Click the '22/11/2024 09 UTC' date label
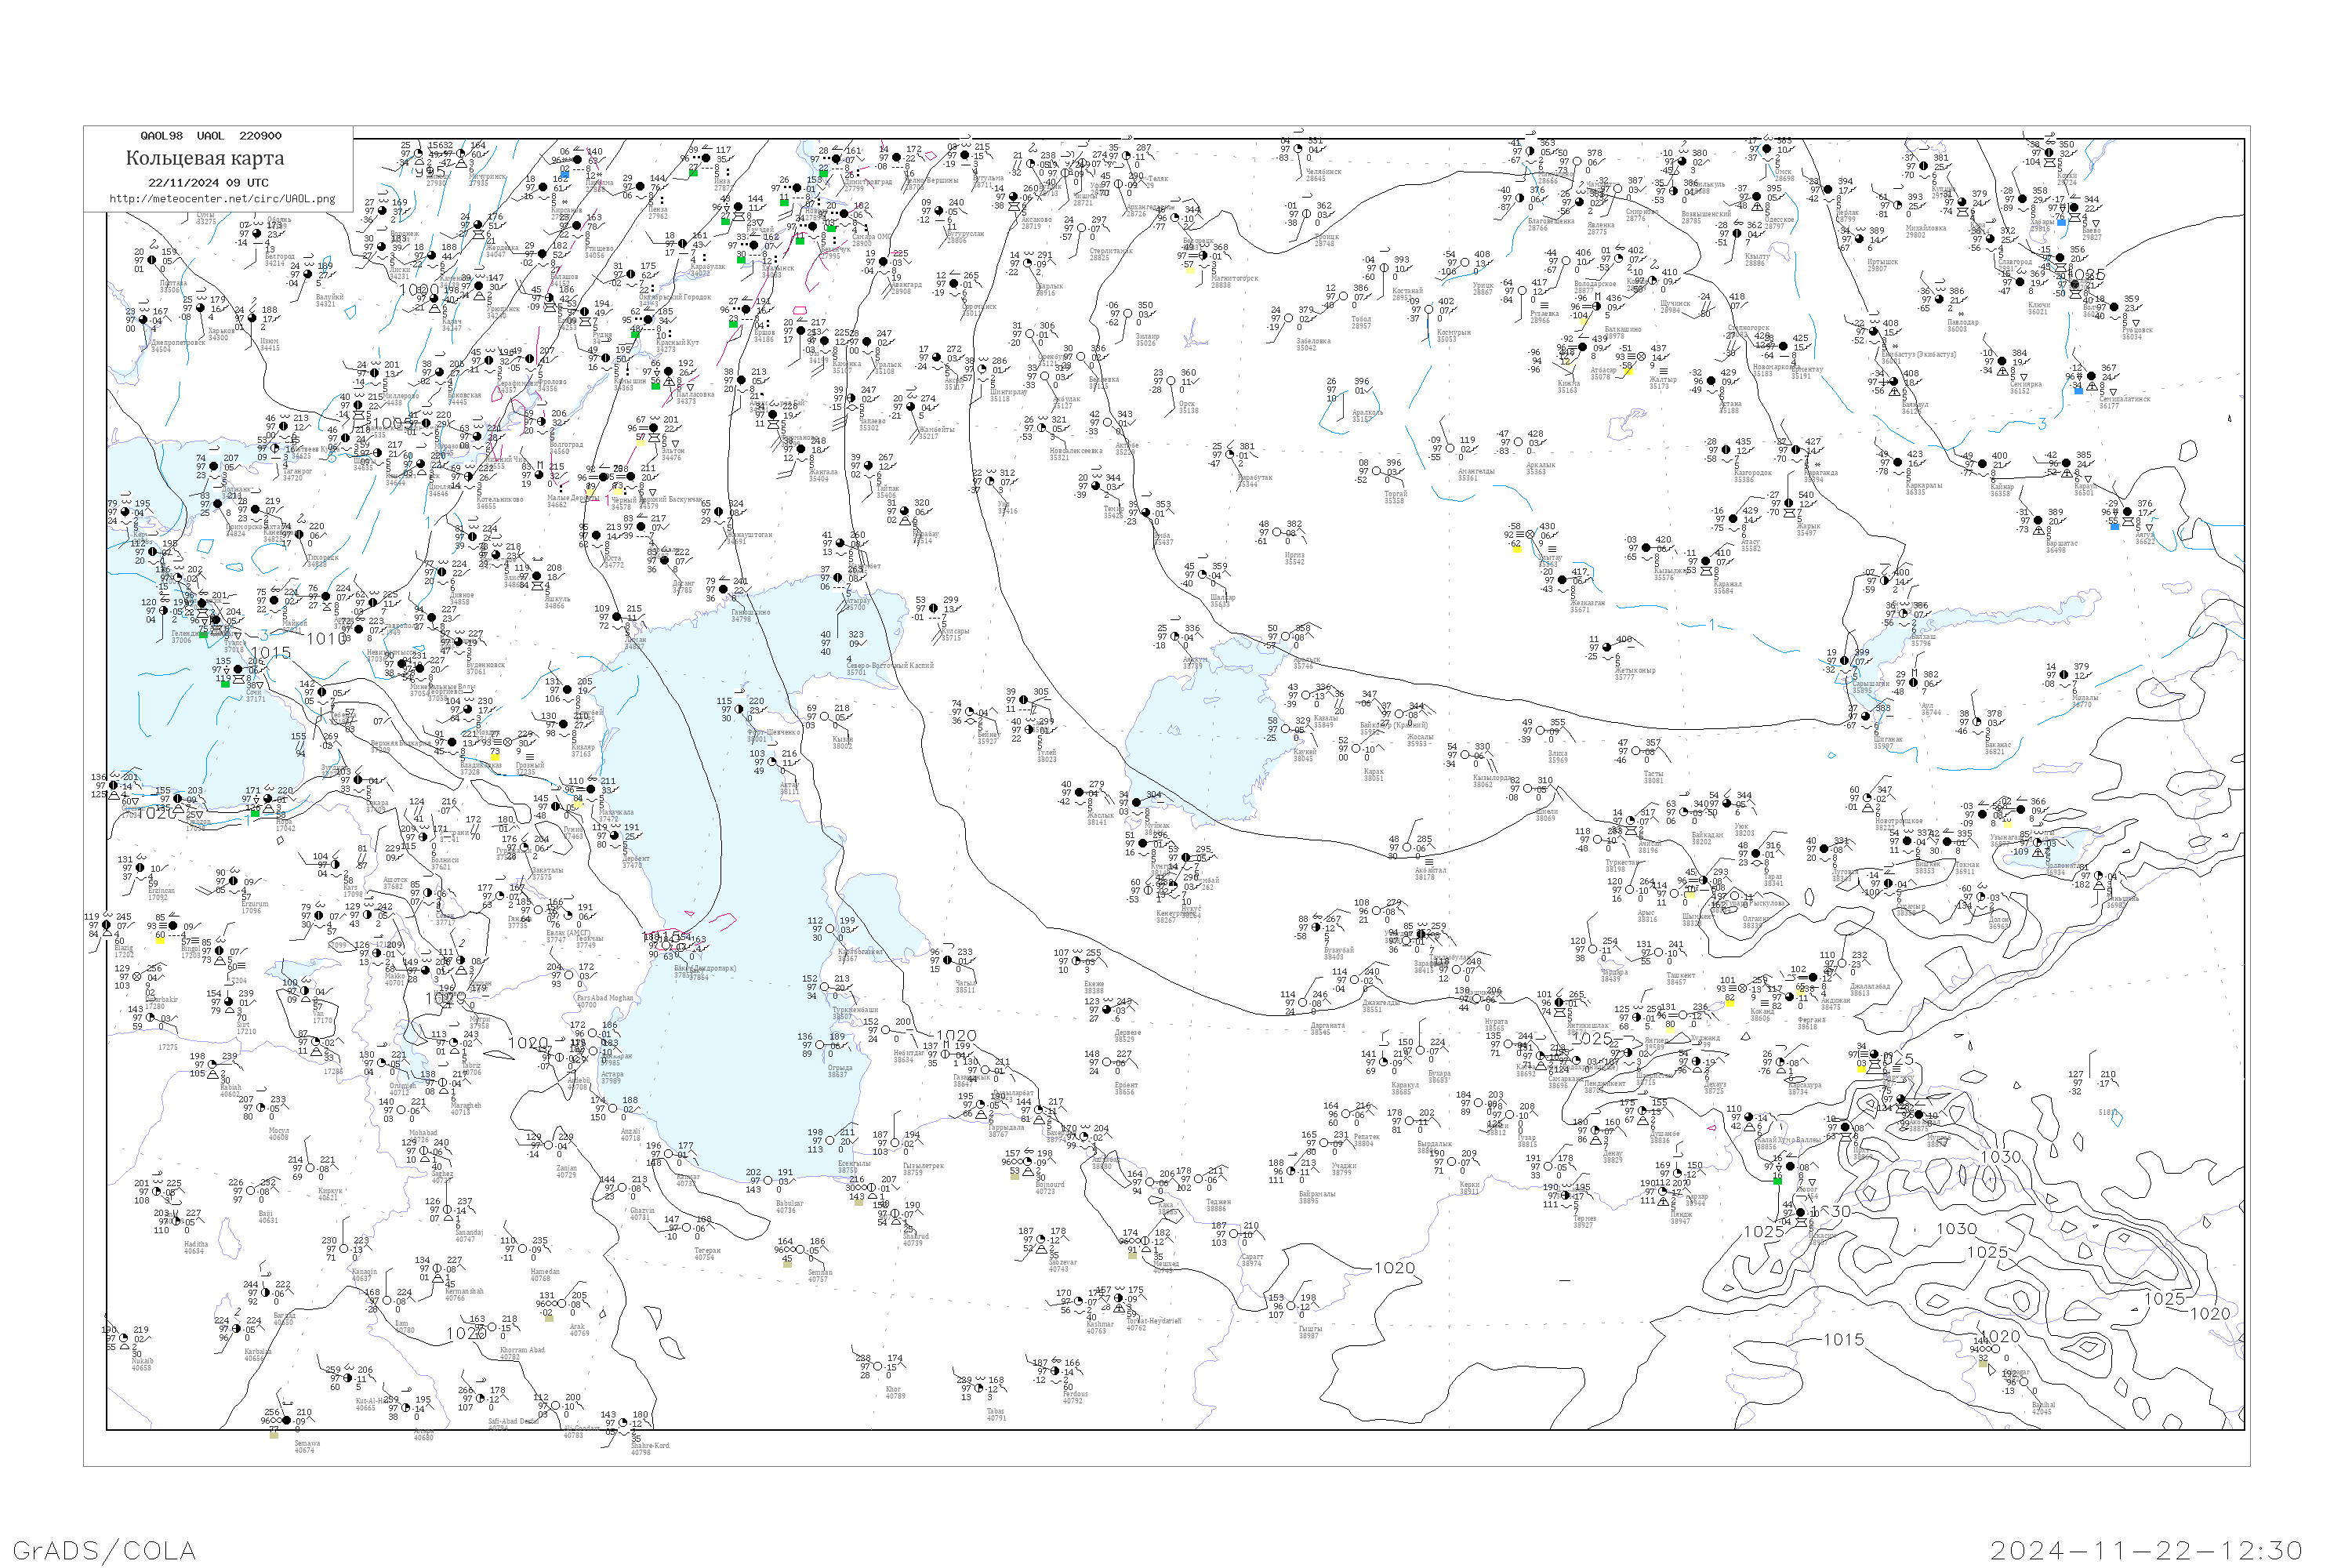Viewport: 2352px width, 1568px height. coord(208,183)
